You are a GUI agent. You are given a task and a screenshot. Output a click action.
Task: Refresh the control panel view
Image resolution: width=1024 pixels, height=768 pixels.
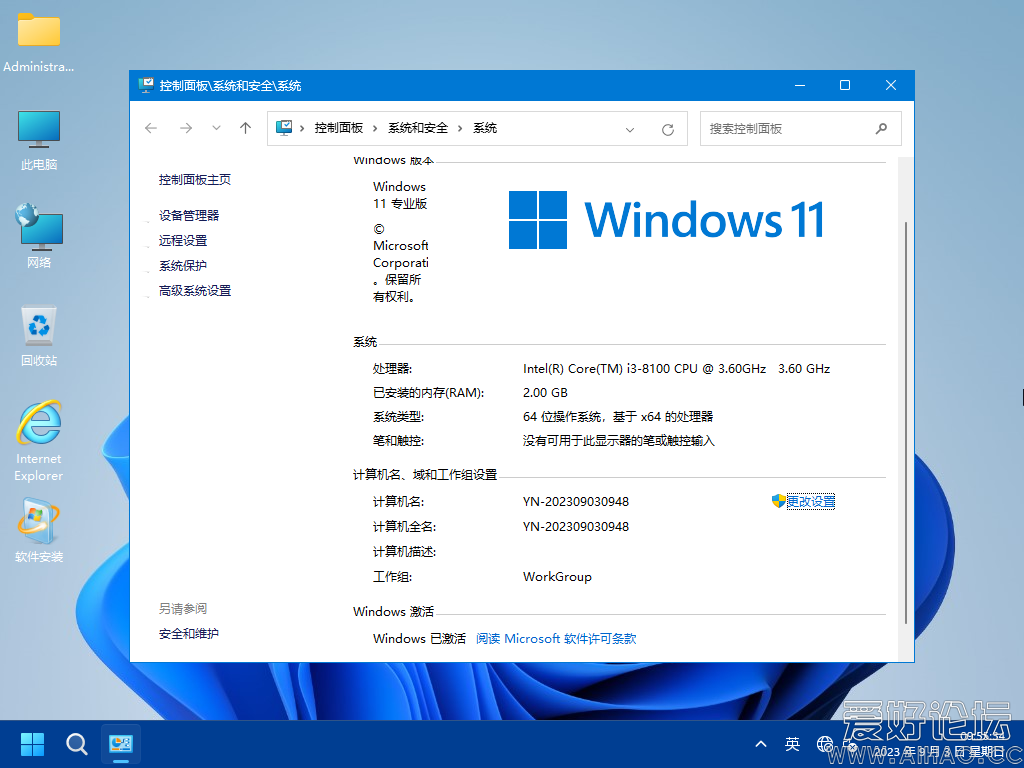(x=668, y=129)
